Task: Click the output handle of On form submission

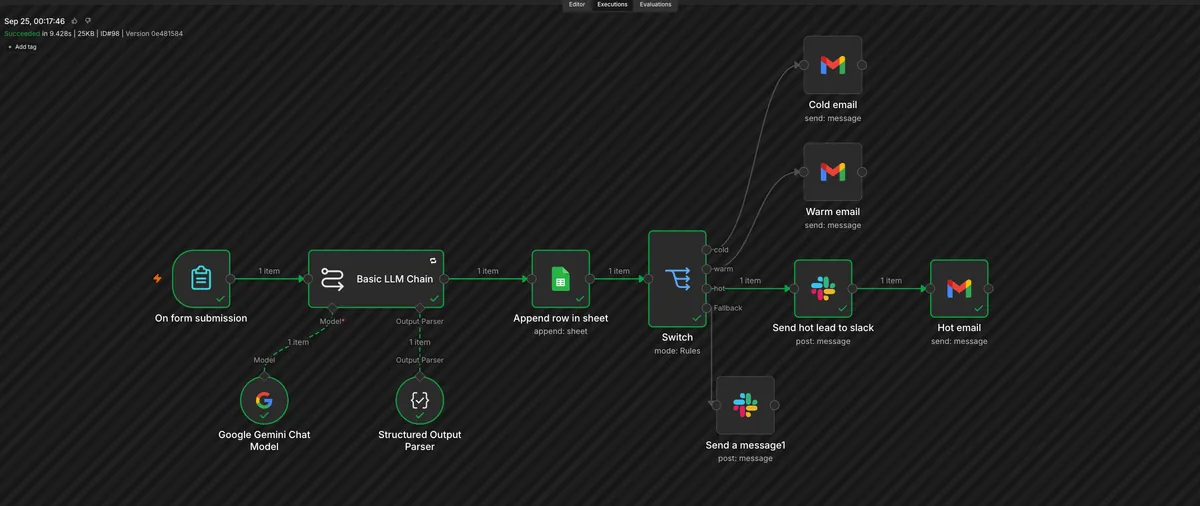Action: [230, 279]
